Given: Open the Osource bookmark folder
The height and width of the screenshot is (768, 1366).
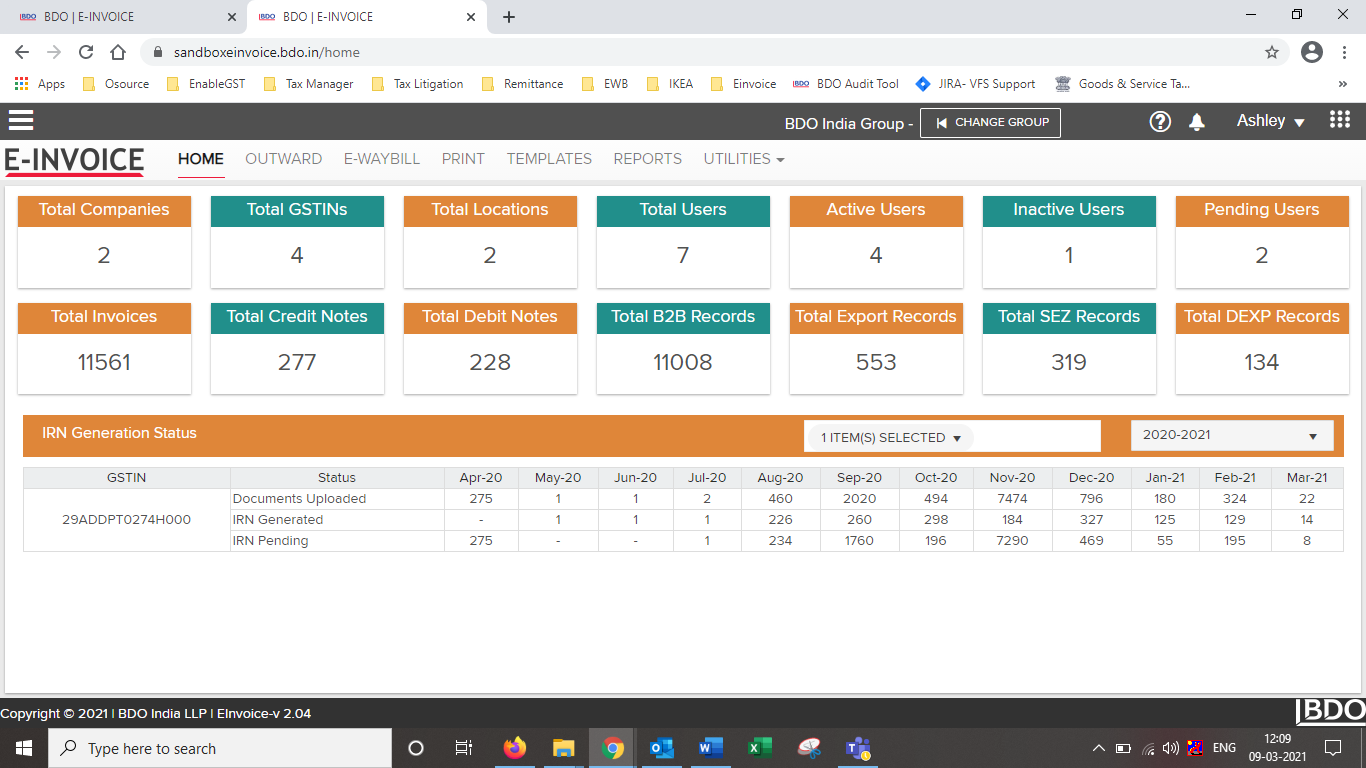Looking at the screenshot, I should (116, 84).
